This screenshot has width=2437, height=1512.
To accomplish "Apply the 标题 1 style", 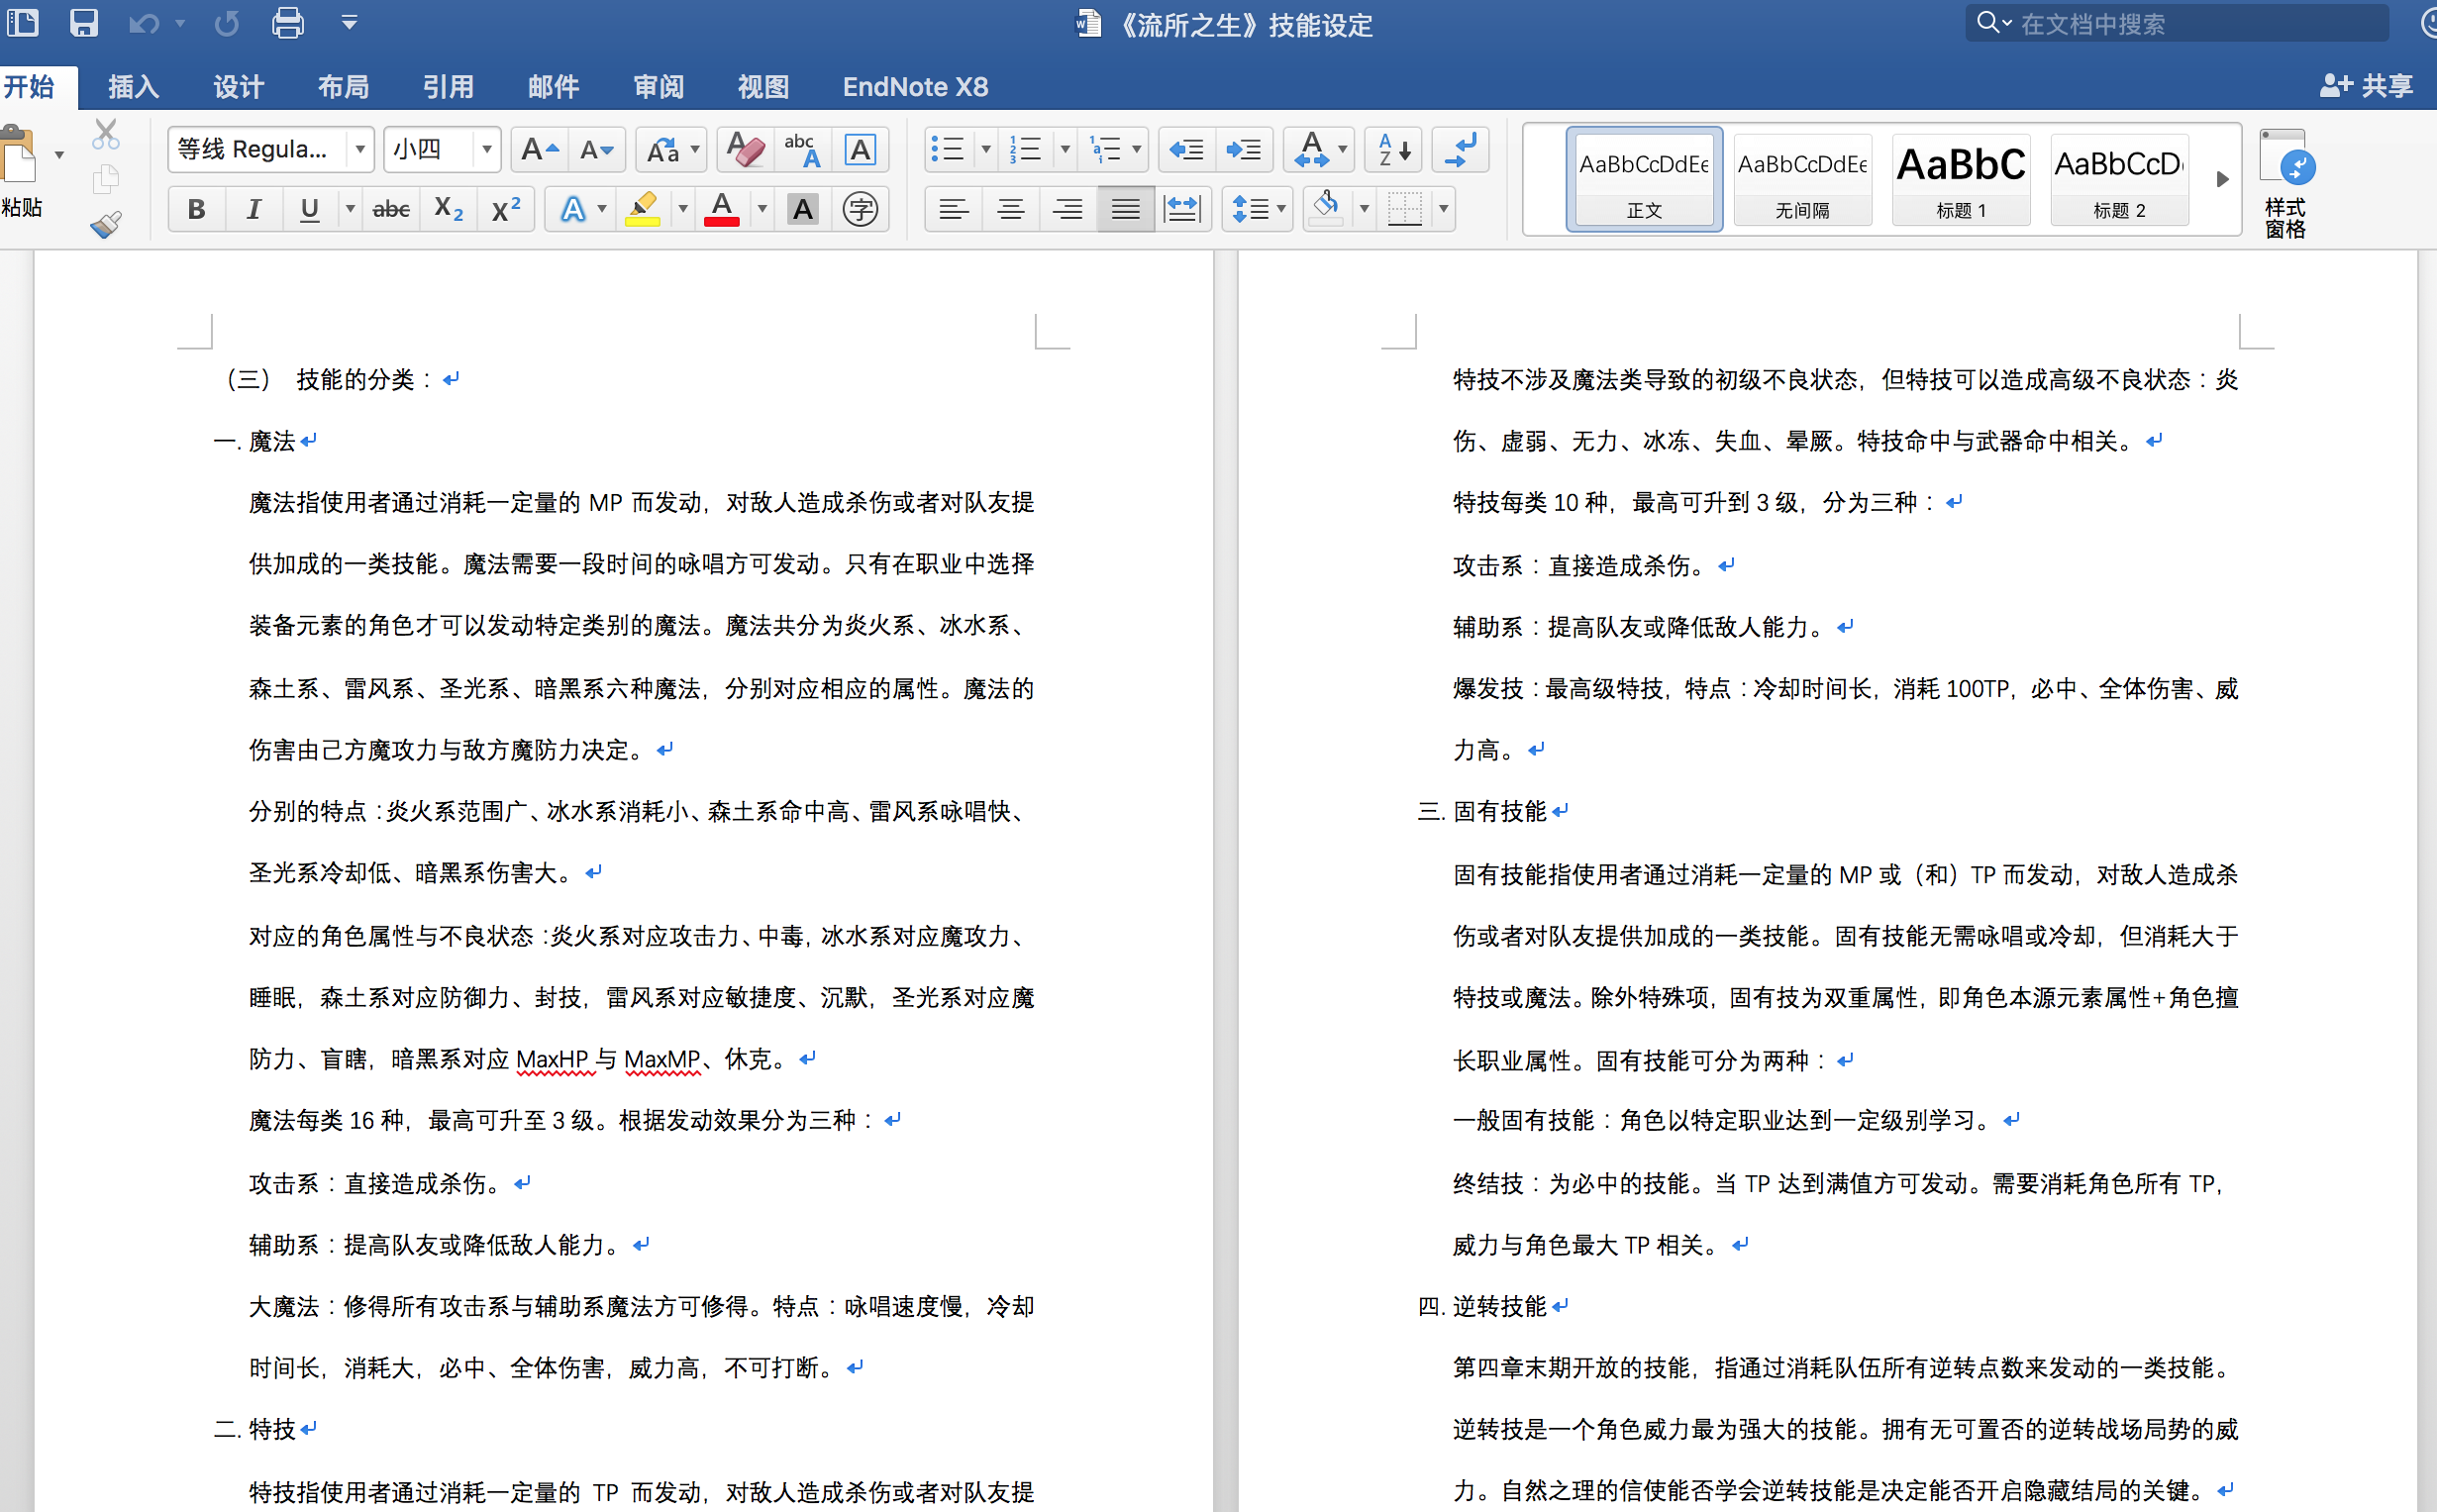I will [x=1961, y=180].
